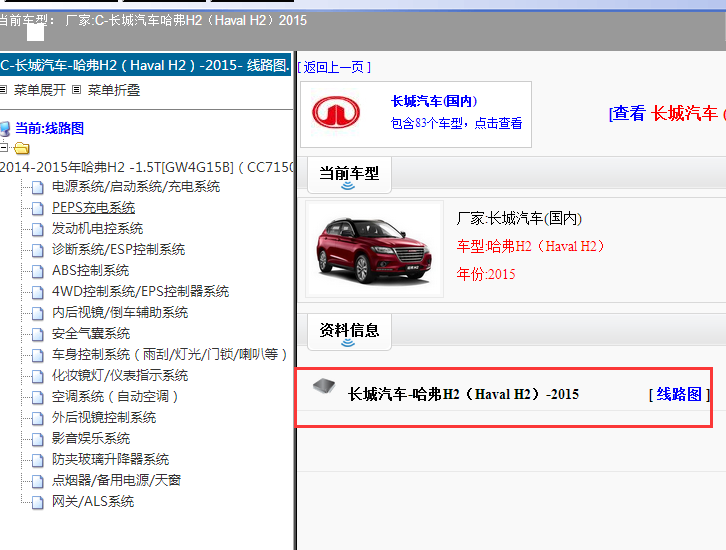Click the folder icon in the tree
This screenshot has width=726, height=550.
tap(21, 148)
